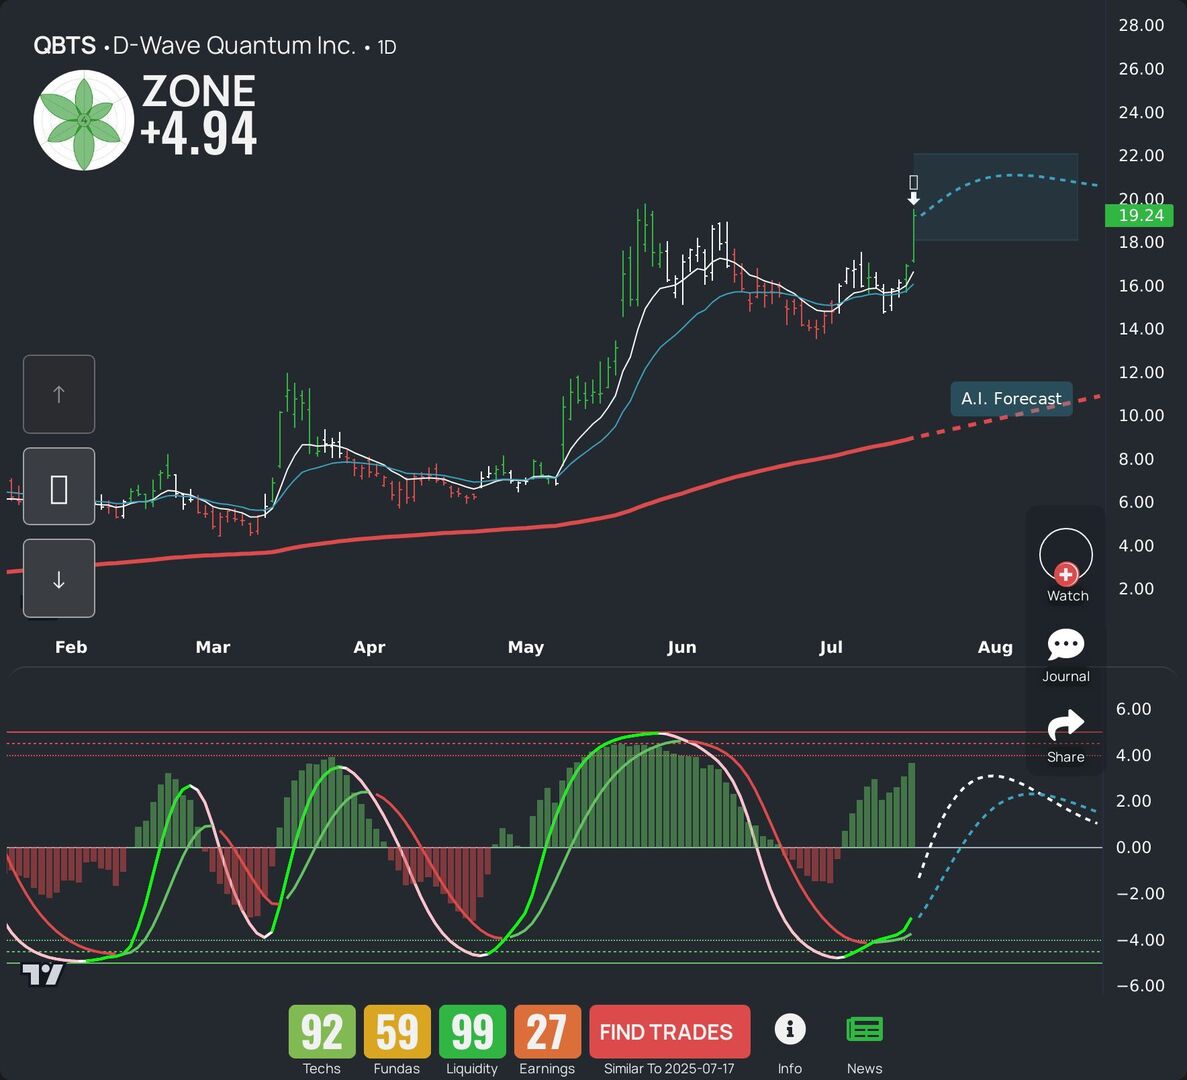The width and height of the screenshot is (1187, 1080).
Task: Click the TradingView logo mark
Action: click(x=42, y=975)
